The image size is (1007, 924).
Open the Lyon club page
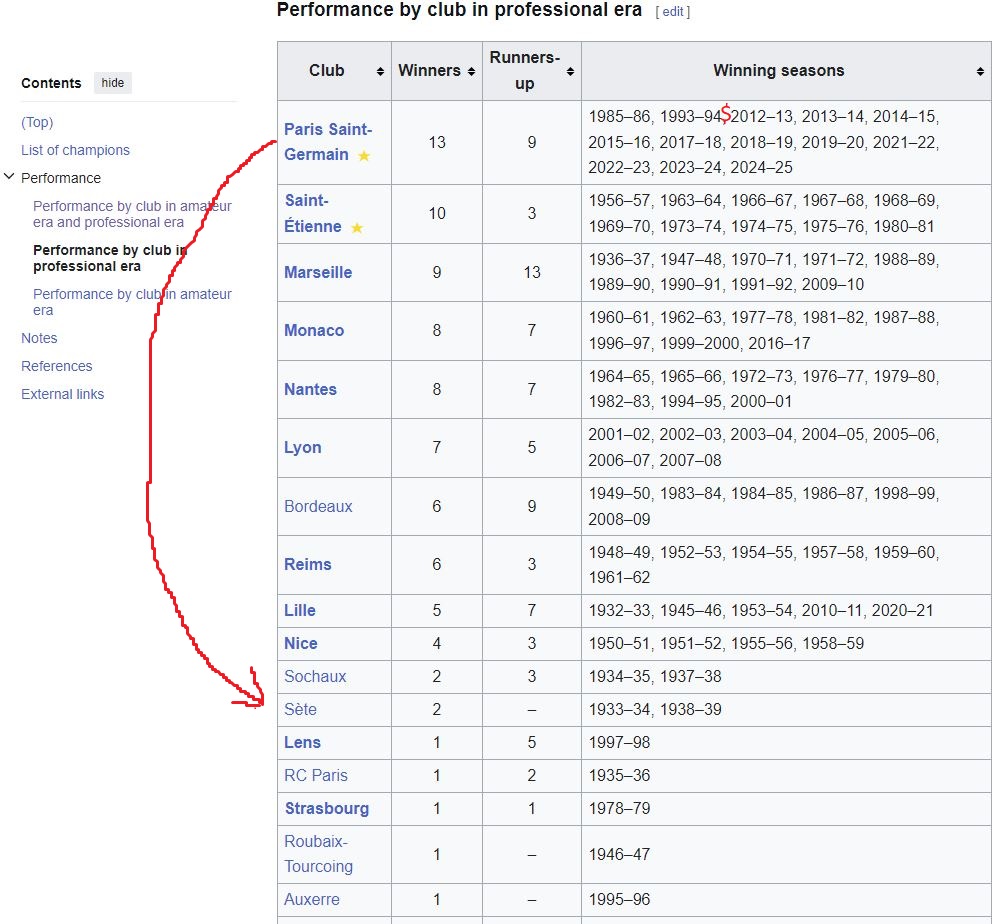tap(302, 448)
